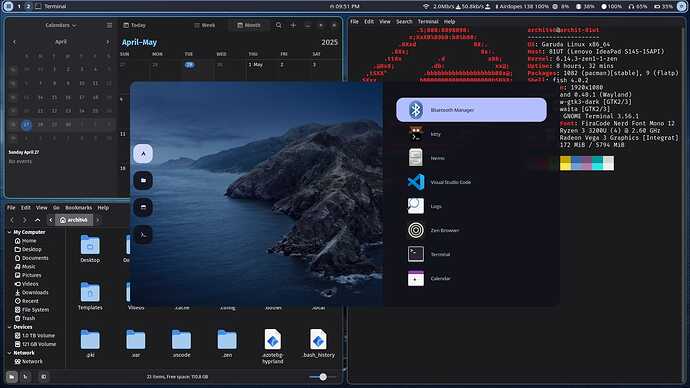Select File System in the sidebar
The image size is (690, 388).
[32, 310]
